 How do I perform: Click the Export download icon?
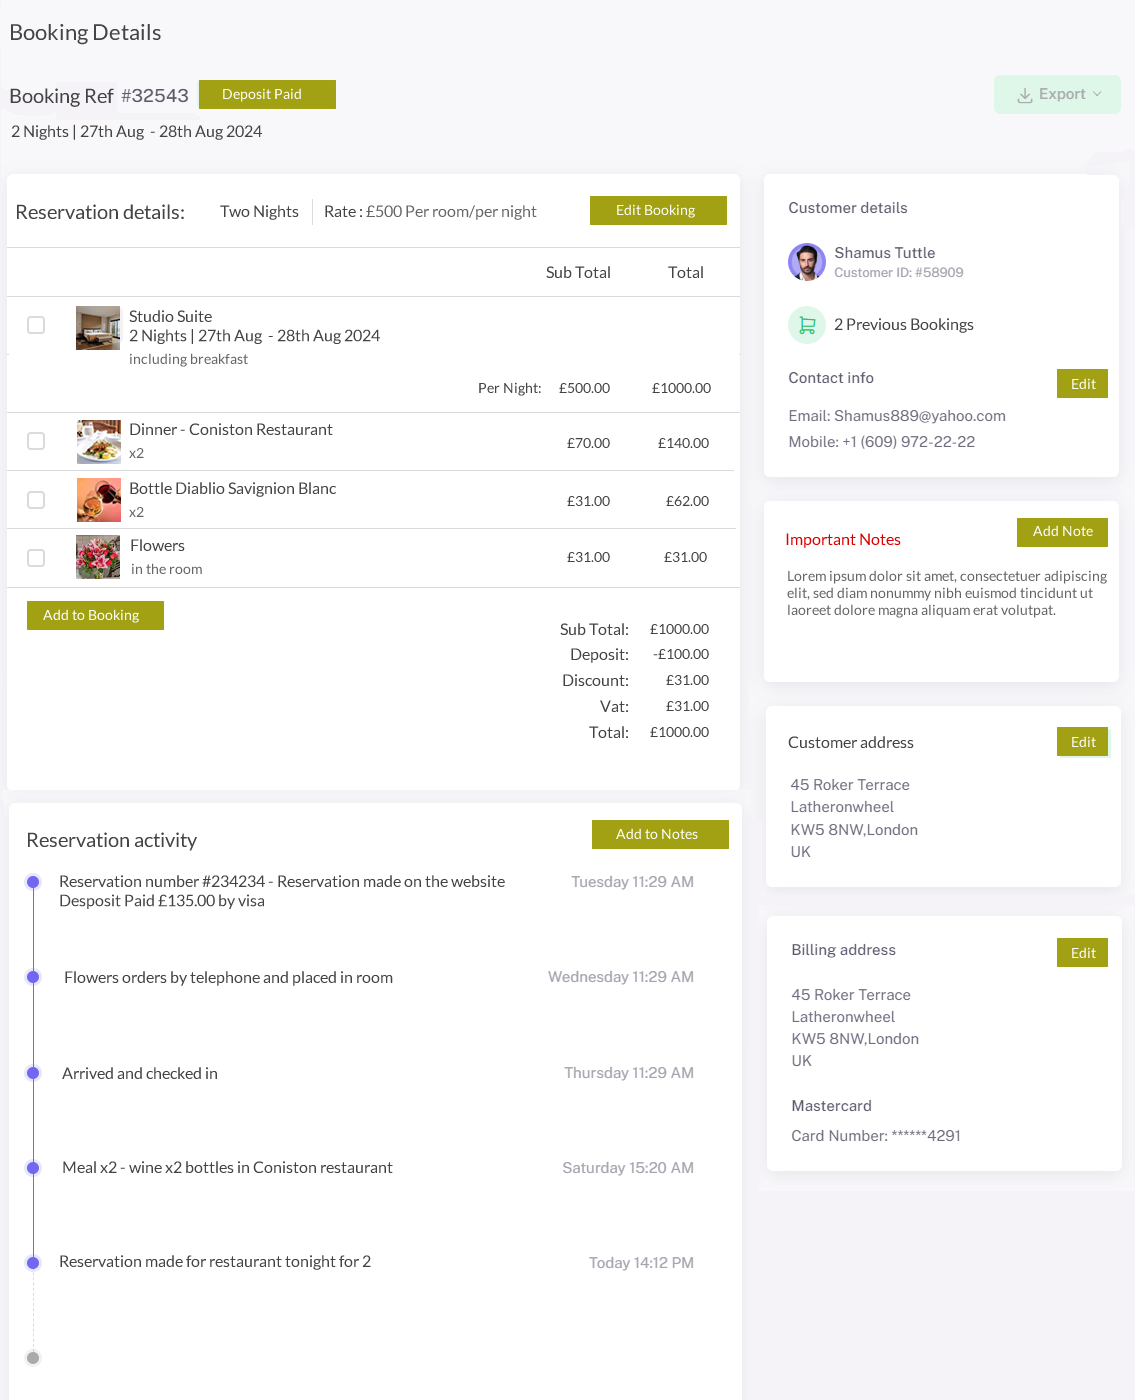[1025, 95]
